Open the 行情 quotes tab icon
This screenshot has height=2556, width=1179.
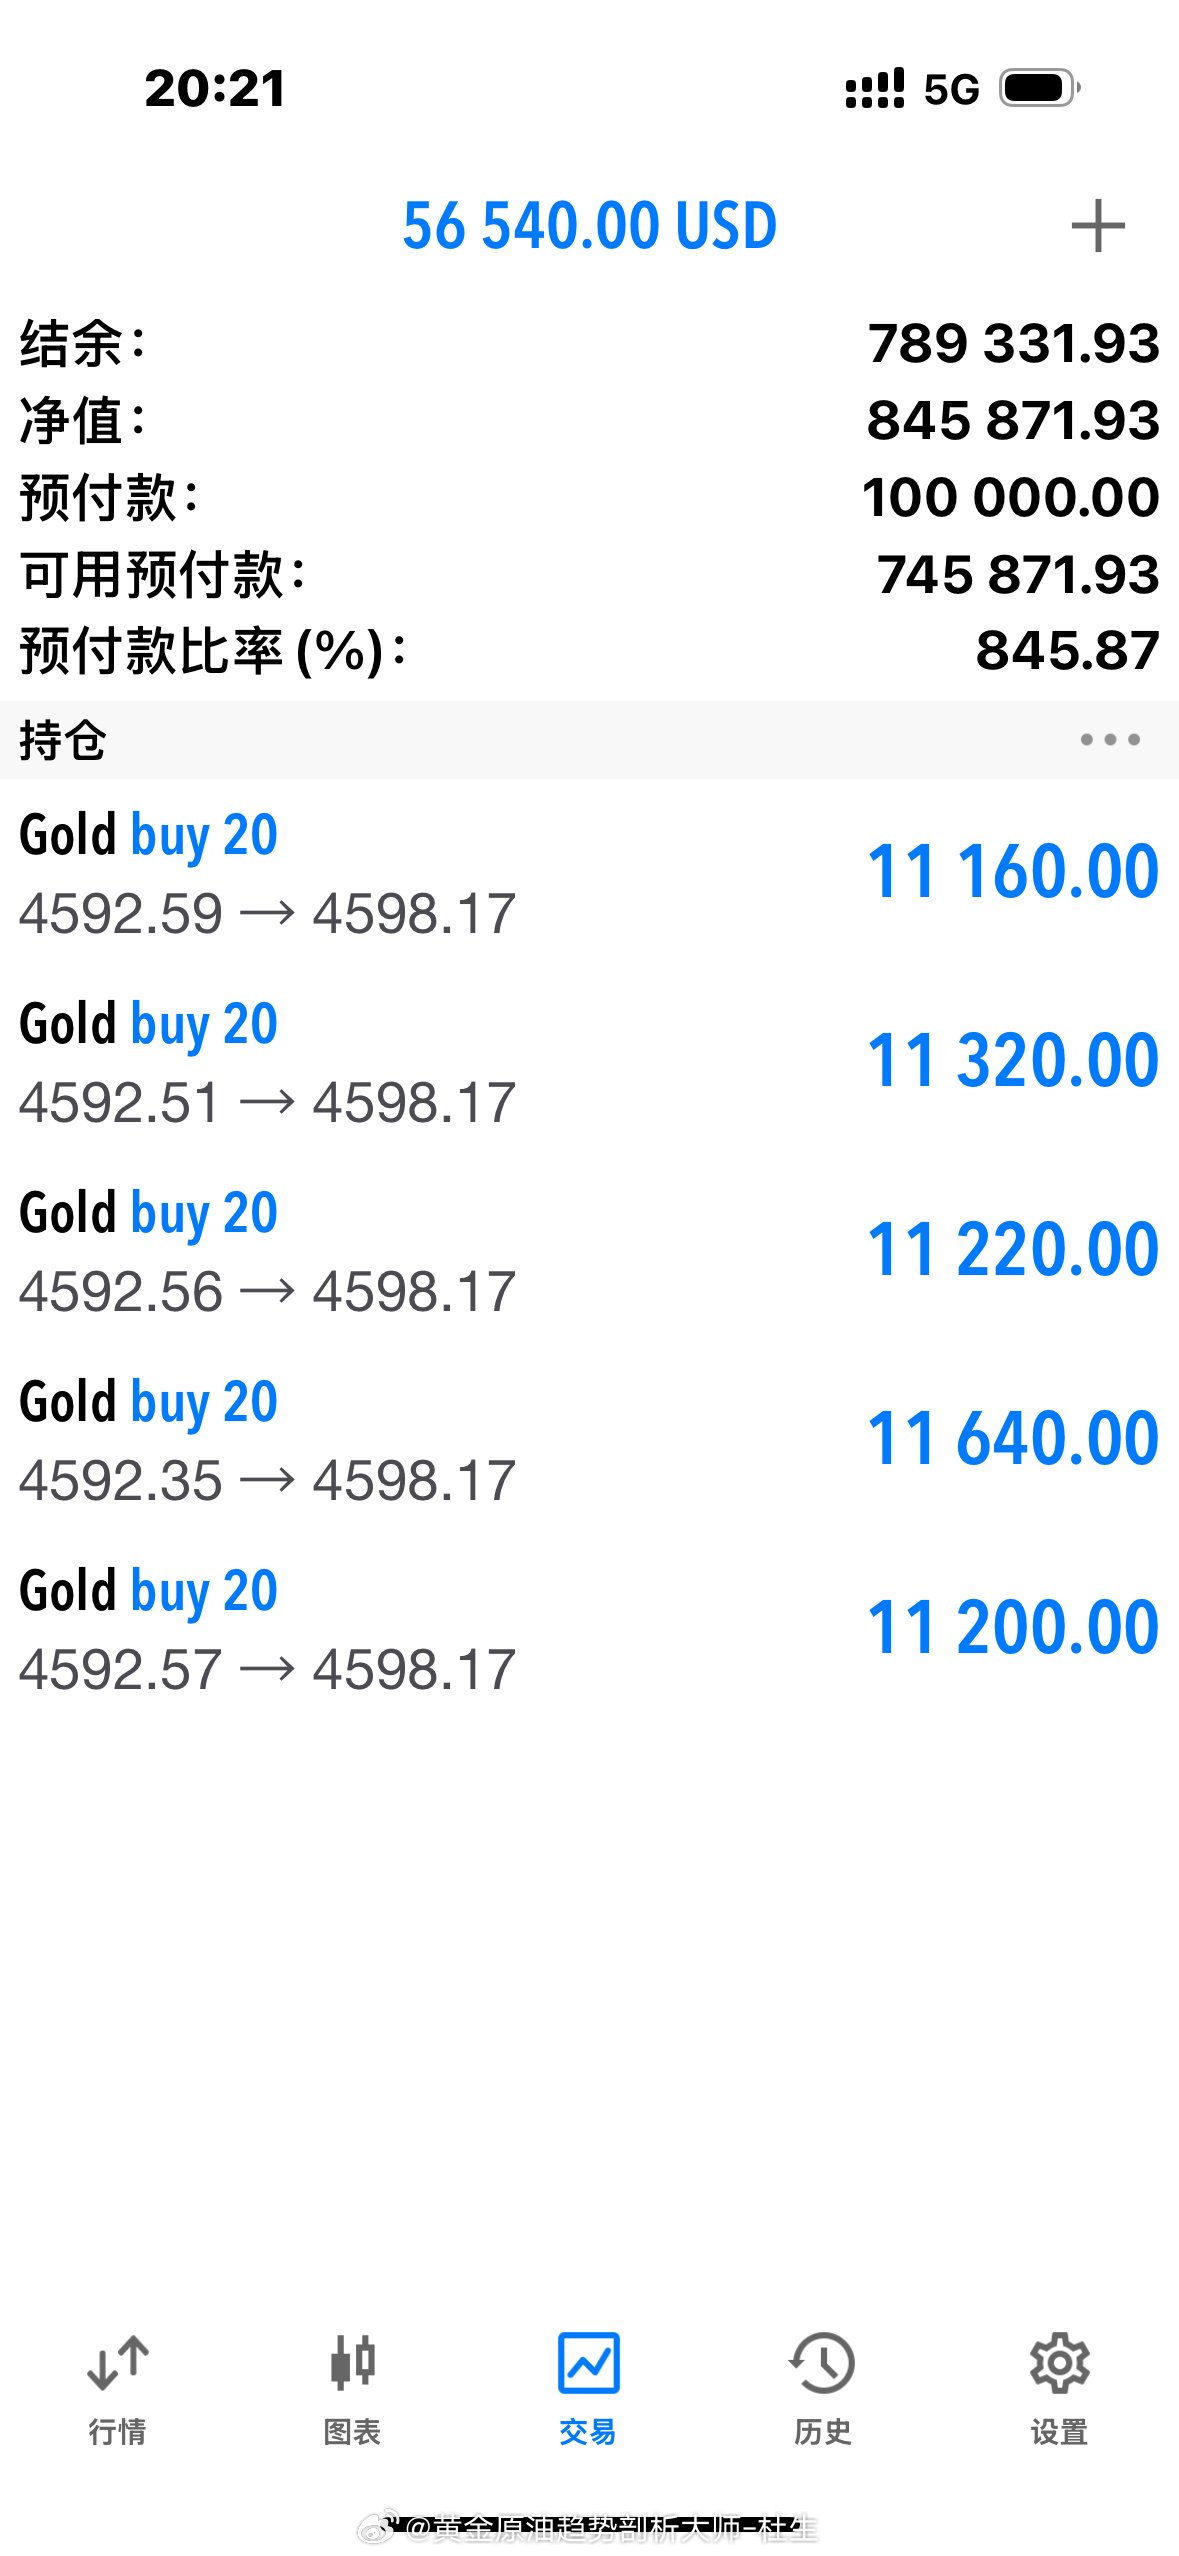pos(118,2363)
